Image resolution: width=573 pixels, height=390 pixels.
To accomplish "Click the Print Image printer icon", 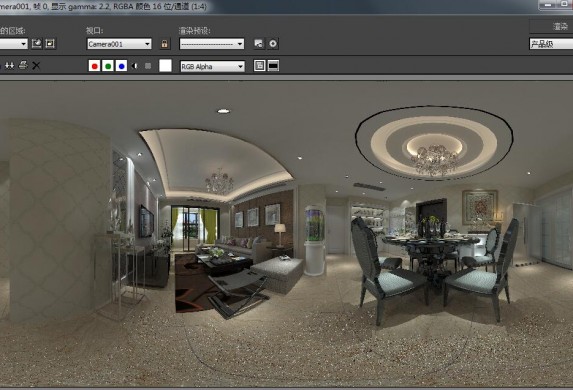I will coord(23,65).
